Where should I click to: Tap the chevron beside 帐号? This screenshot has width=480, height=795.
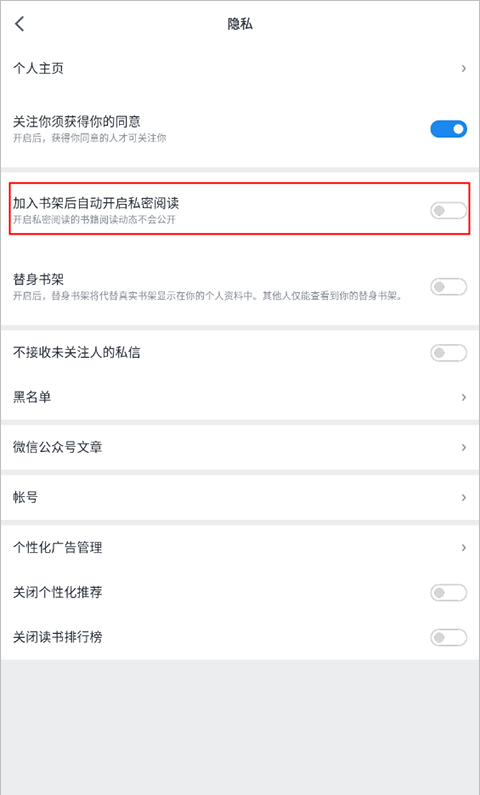(463, 497)
